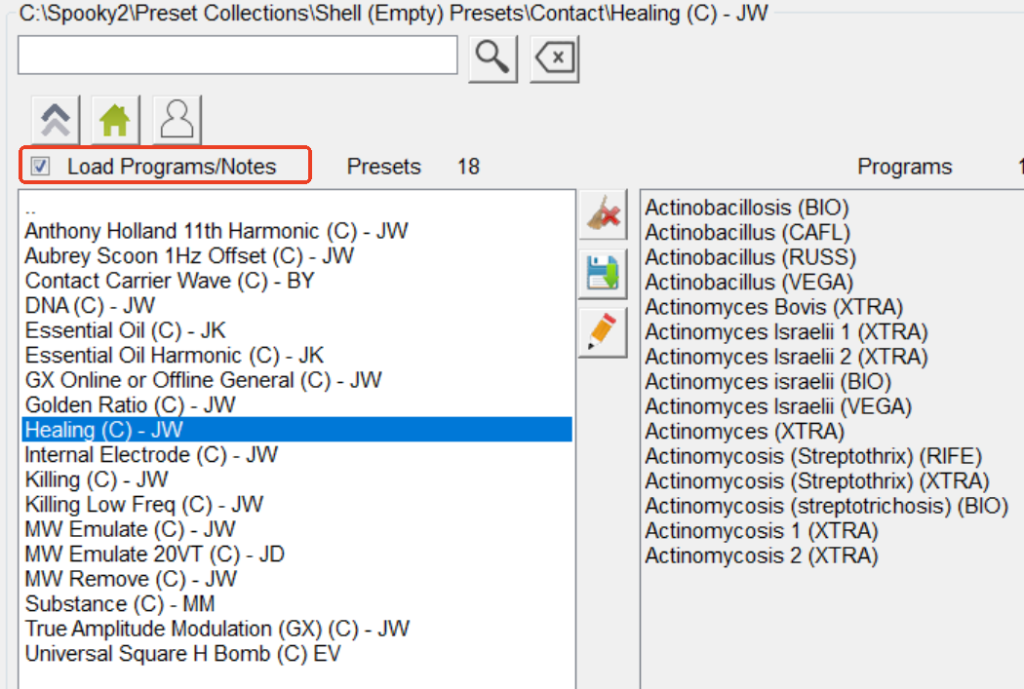Click in the preset search text field

[x=237, y=55]
